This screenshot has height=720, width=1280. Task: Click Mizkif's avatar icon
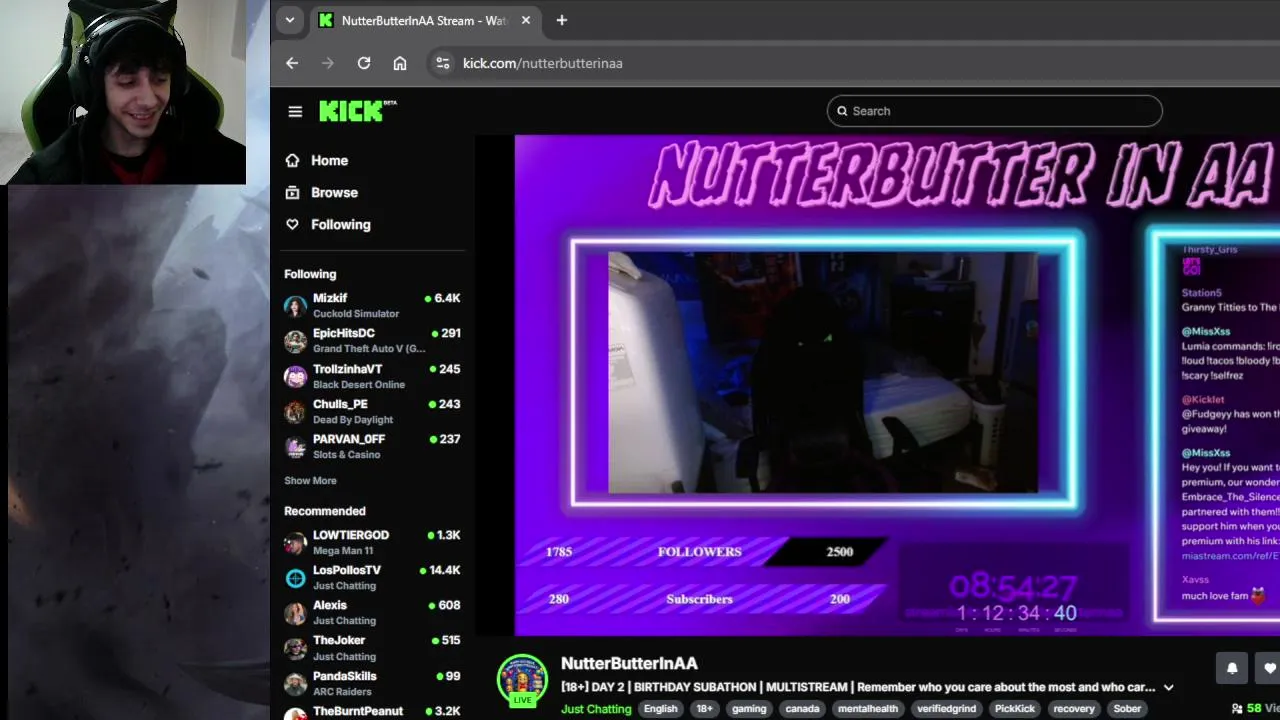coord(295,307)
